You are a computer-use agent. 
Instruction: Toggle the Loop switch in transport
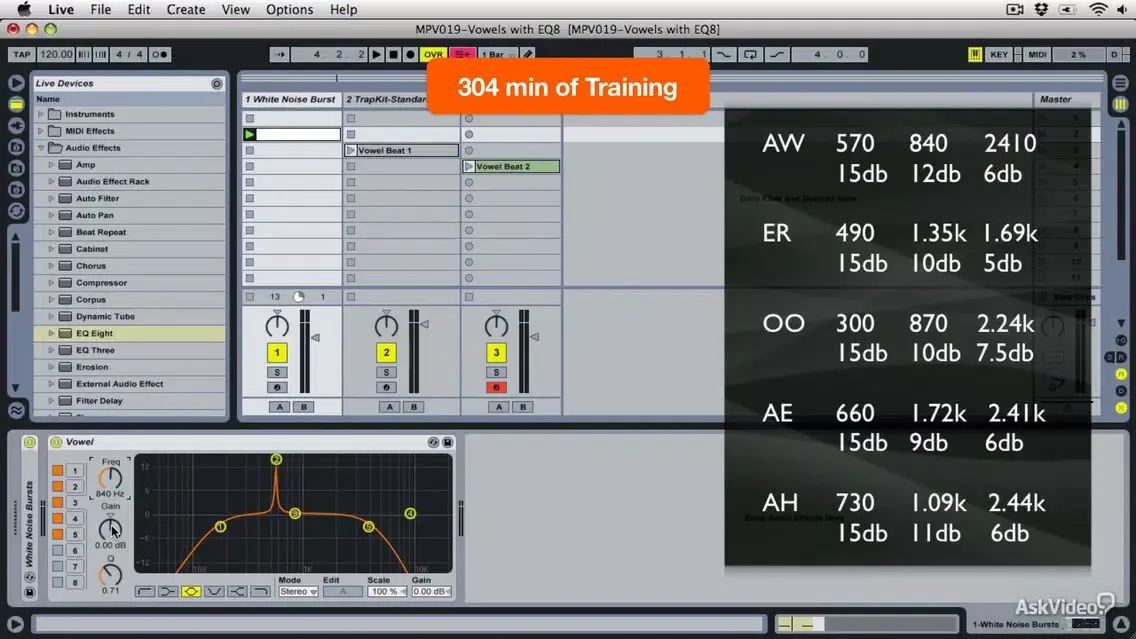tap(750, 54)
